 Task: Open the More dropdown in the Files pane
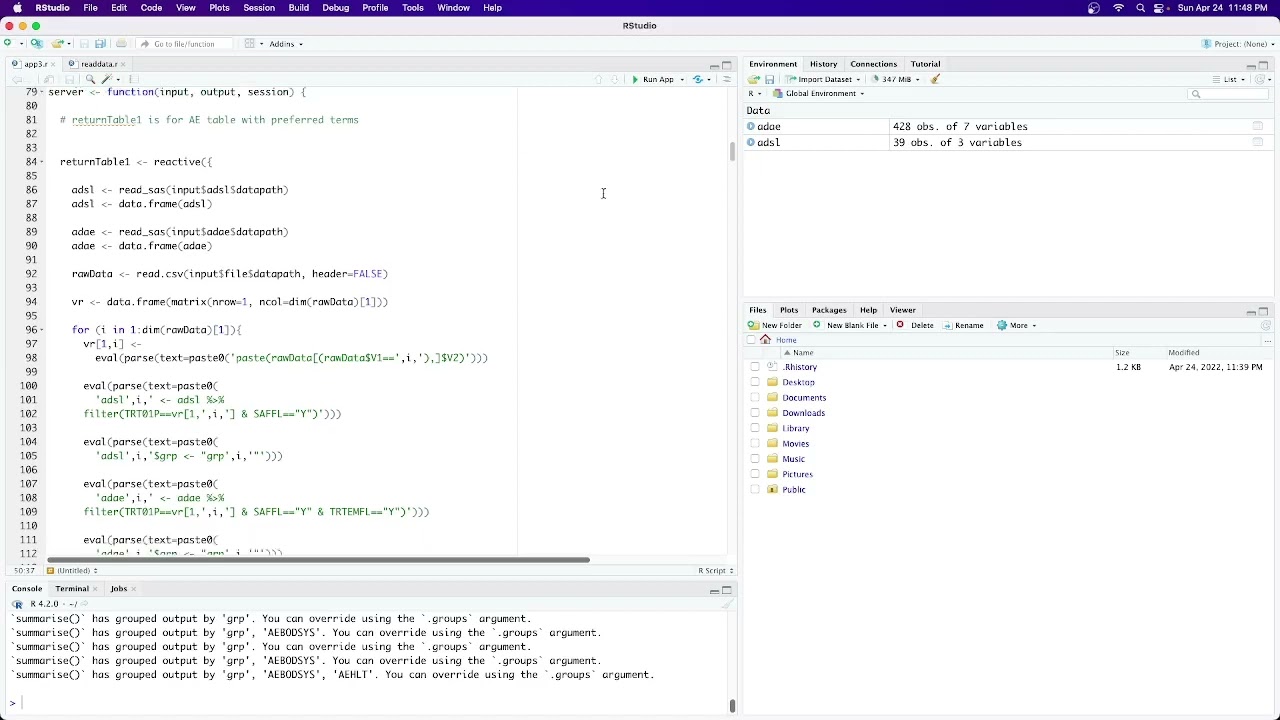tap(1017, 325)
